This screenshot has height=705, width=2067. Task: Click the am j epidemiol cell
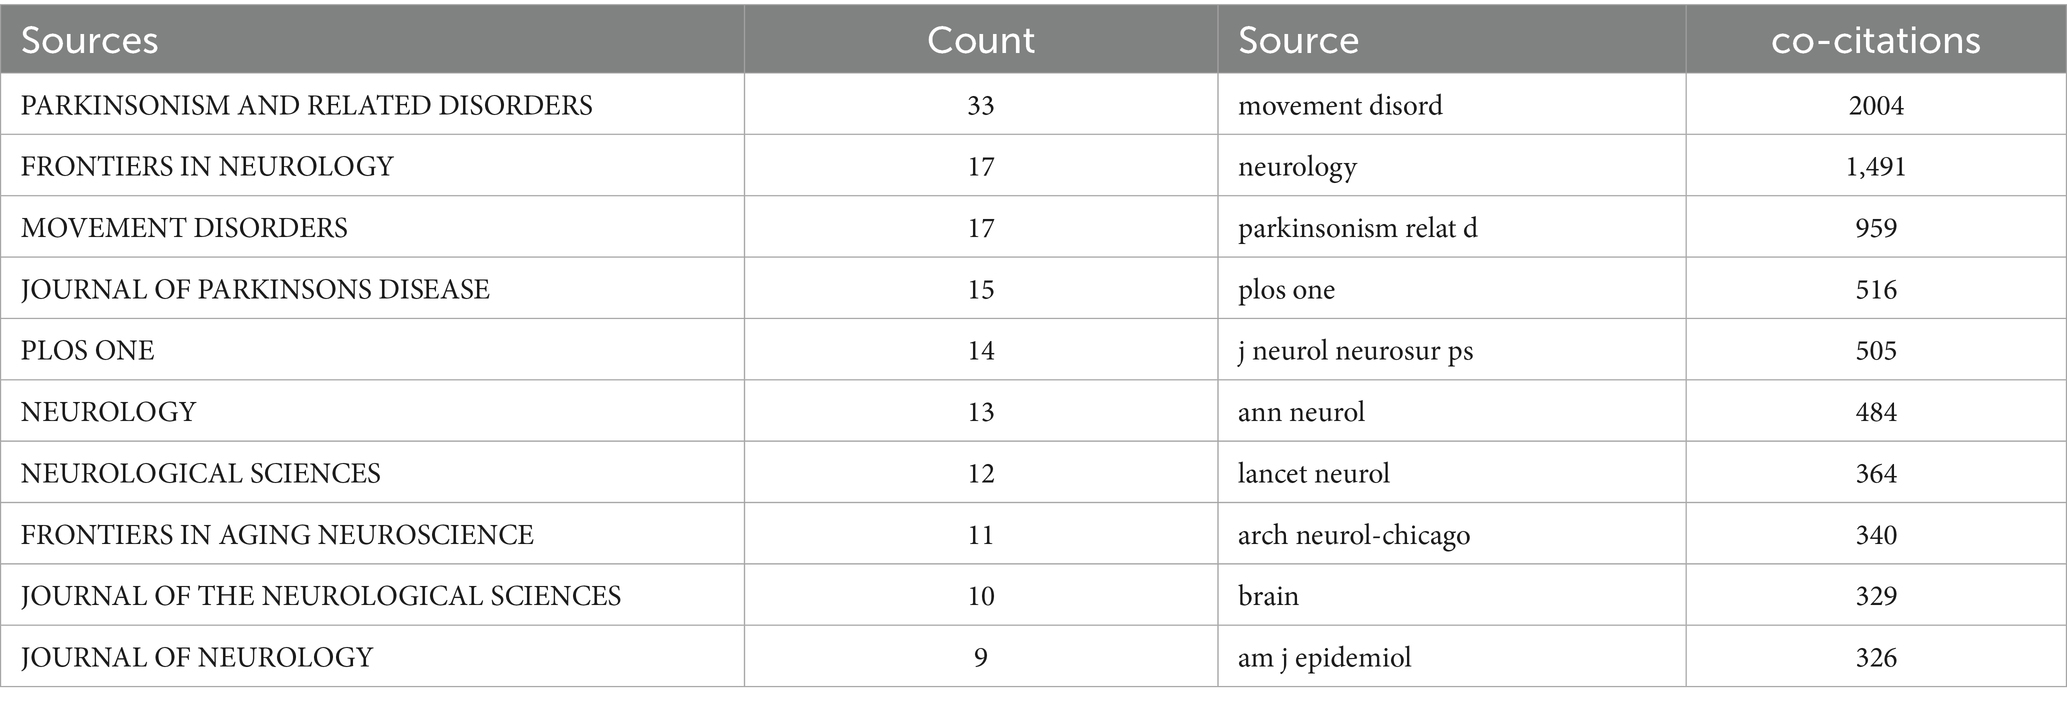point(1324,657)
